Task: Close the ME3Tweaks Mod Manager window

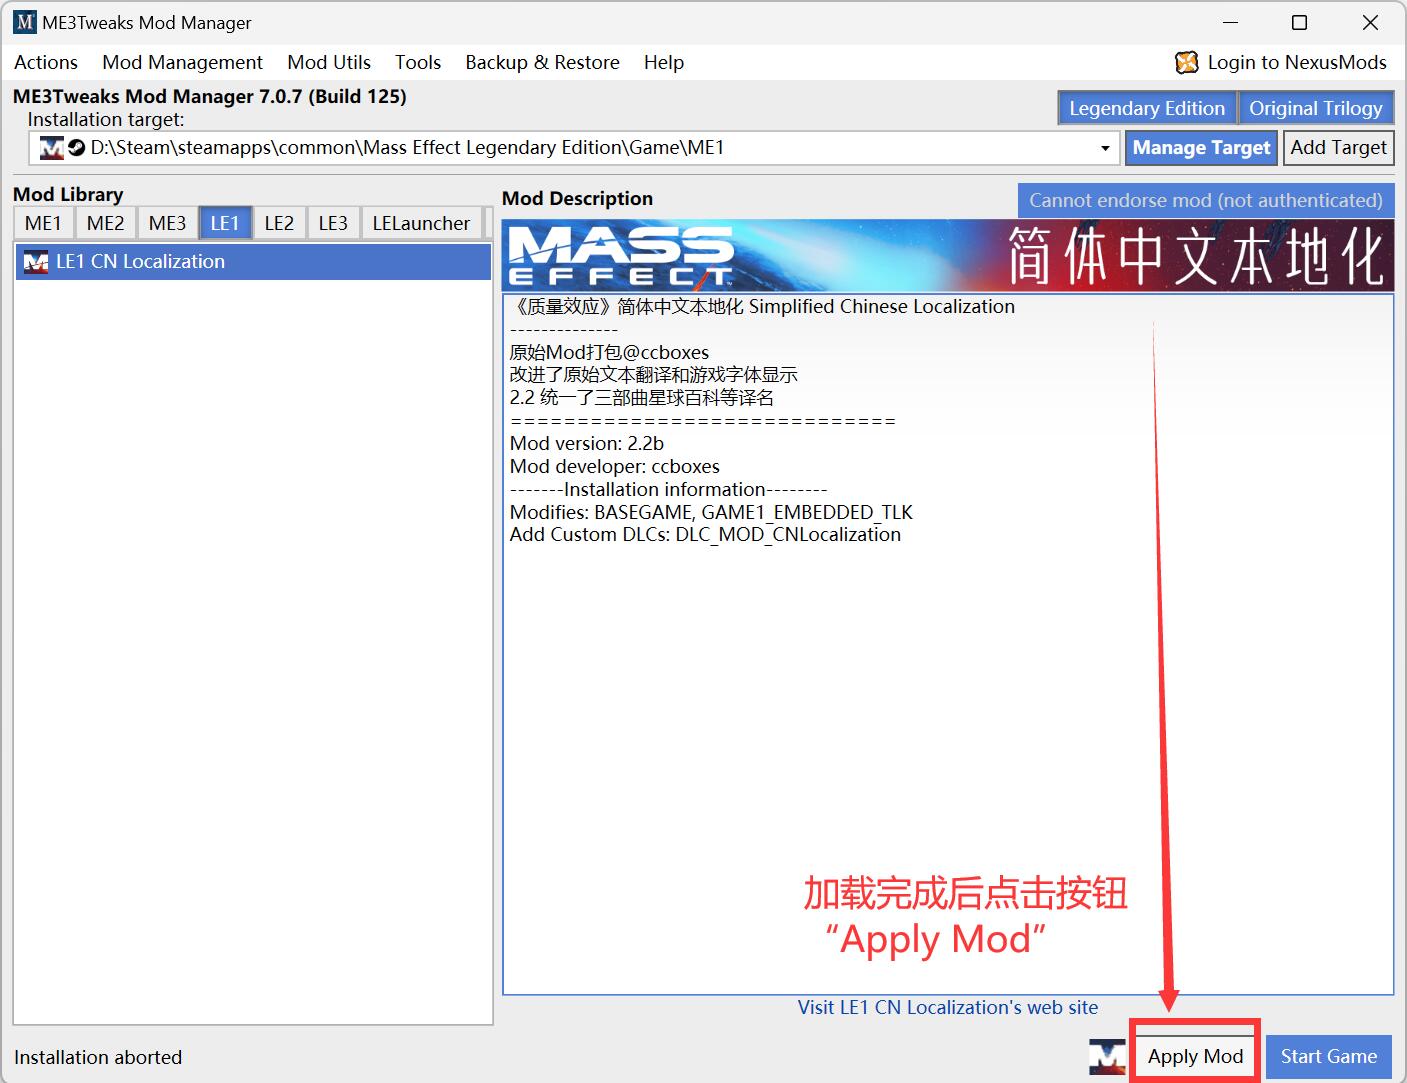Action: coord(1370,22)
